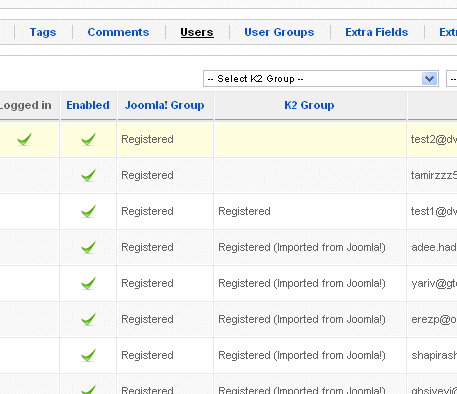Image resolution: width=457 pixels, height=394 pixels.
Task: Toggle enabled checkmark in test1 row
Action: pyautogui.click(x=88, y=211)
